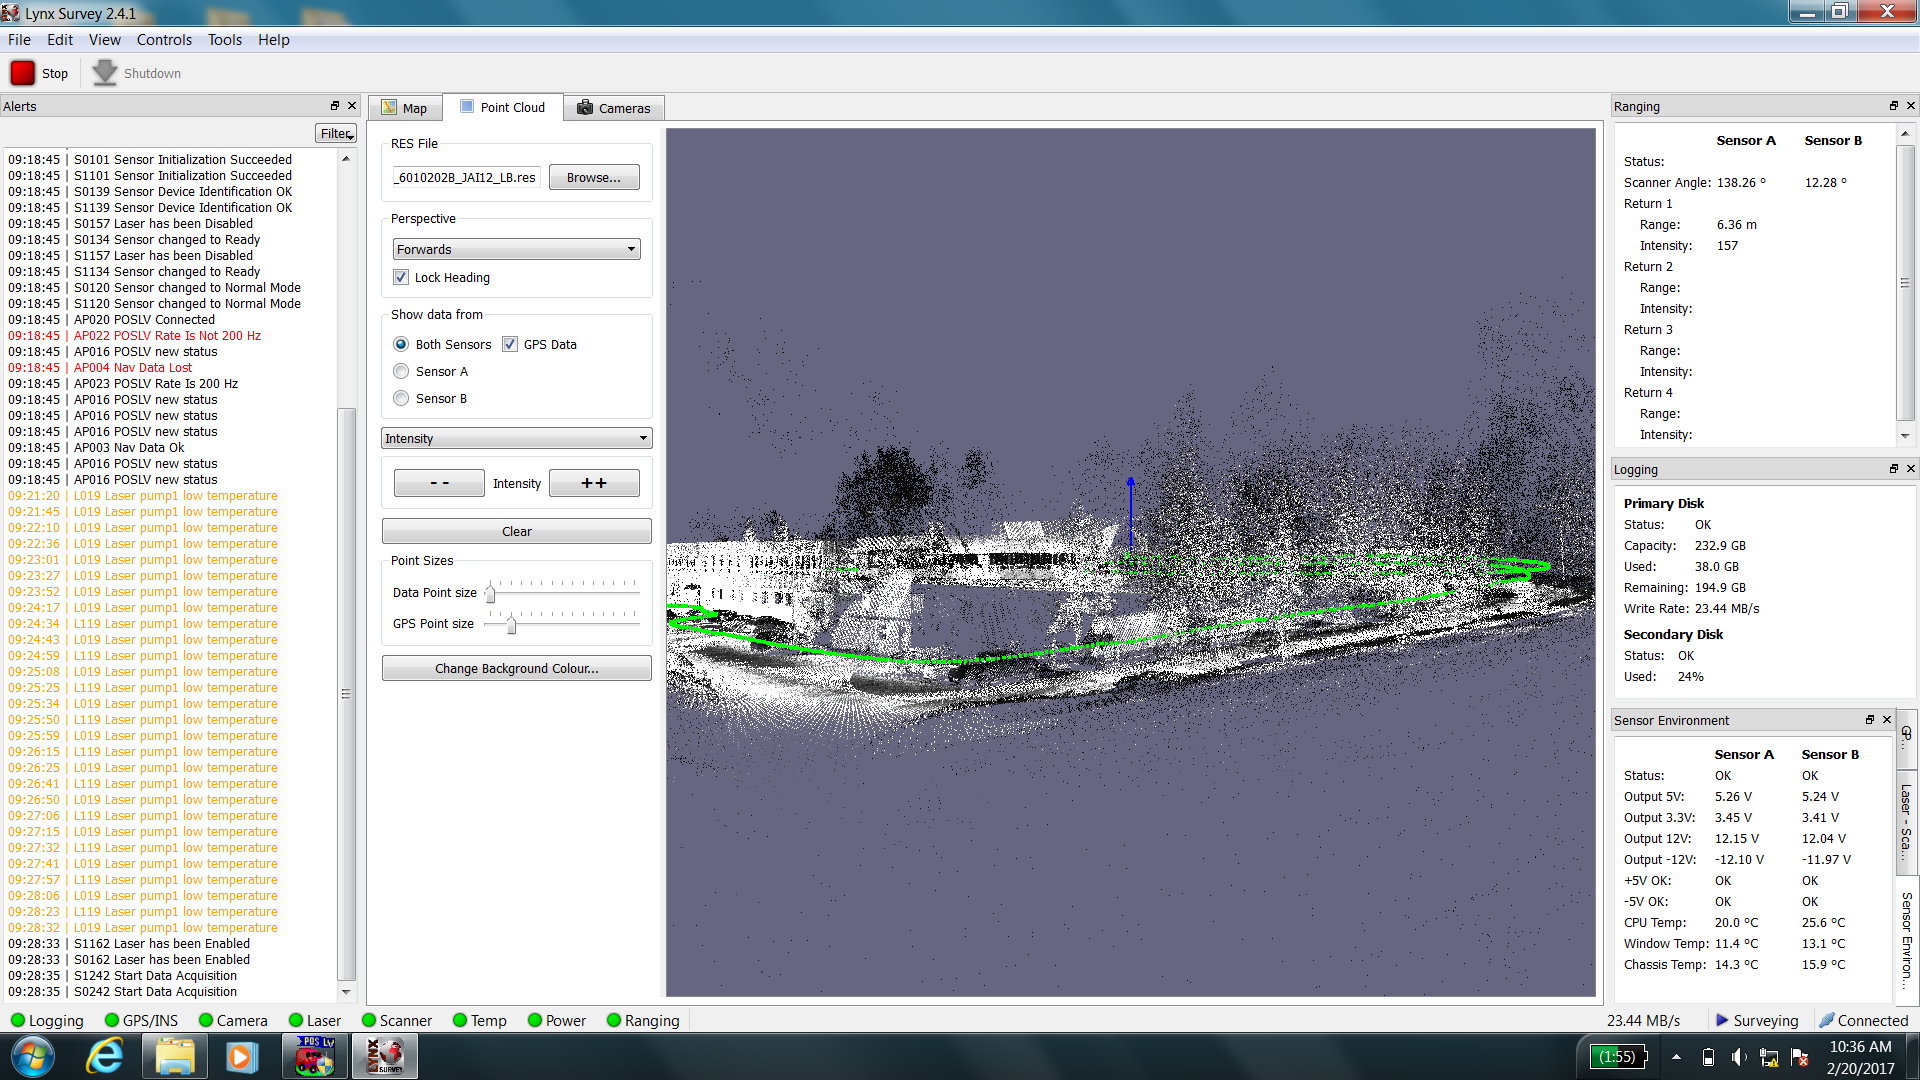
Task: Click the red Stop icon
Action: point(22,73)
